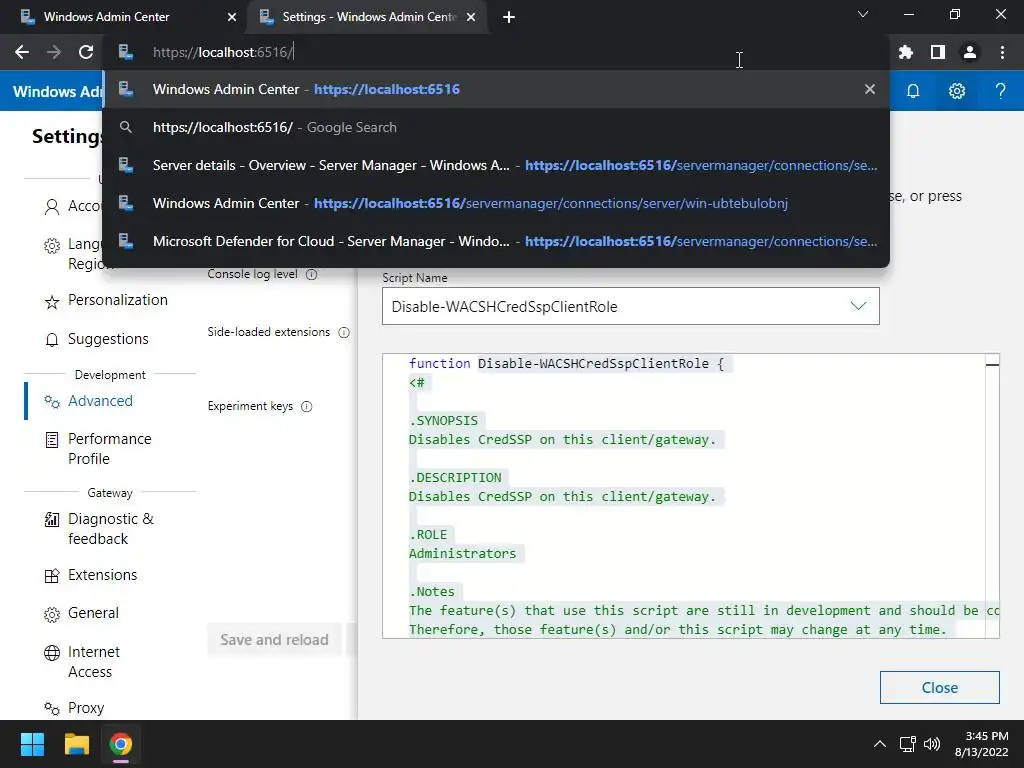Remove the Windows Admin Center suggestion with X

(869, 89)
